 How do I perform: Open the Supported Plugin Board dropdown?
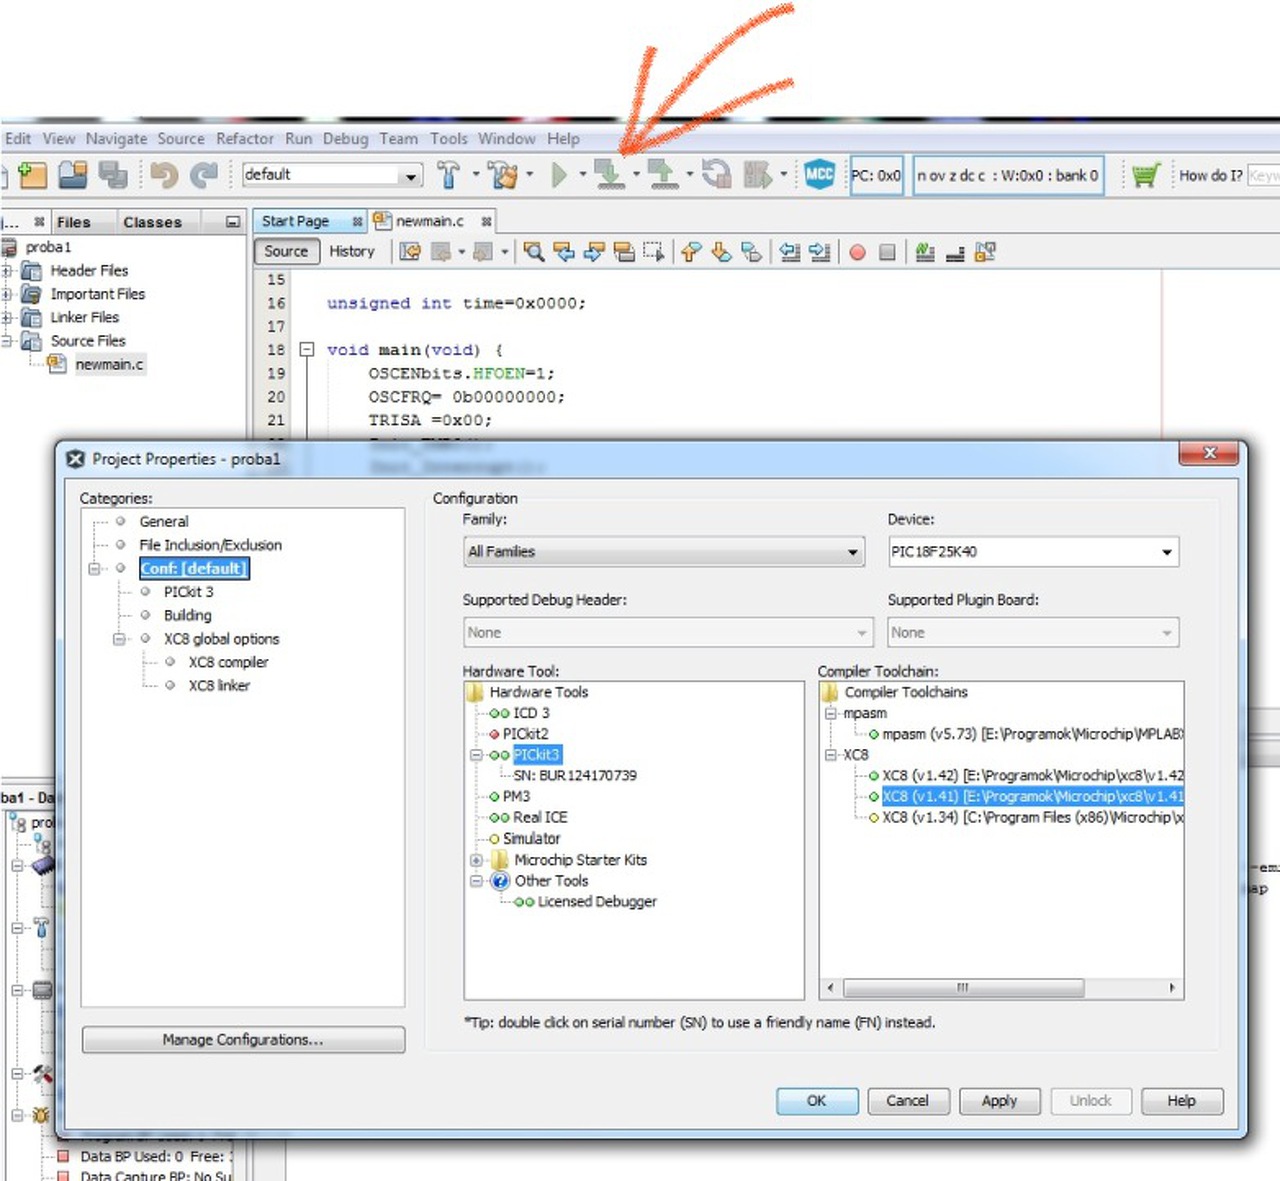click(x=1034, y=633)
